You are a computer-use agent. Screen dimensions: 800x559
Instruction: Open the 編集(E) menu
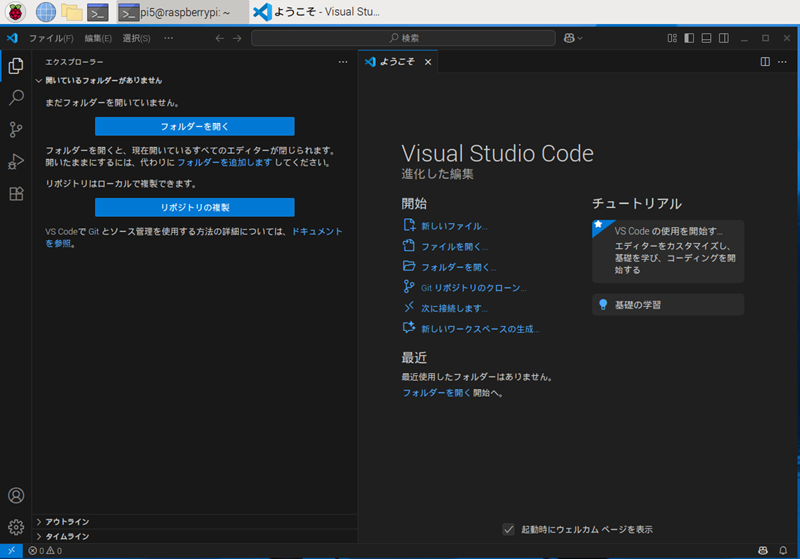coord(98,38)
